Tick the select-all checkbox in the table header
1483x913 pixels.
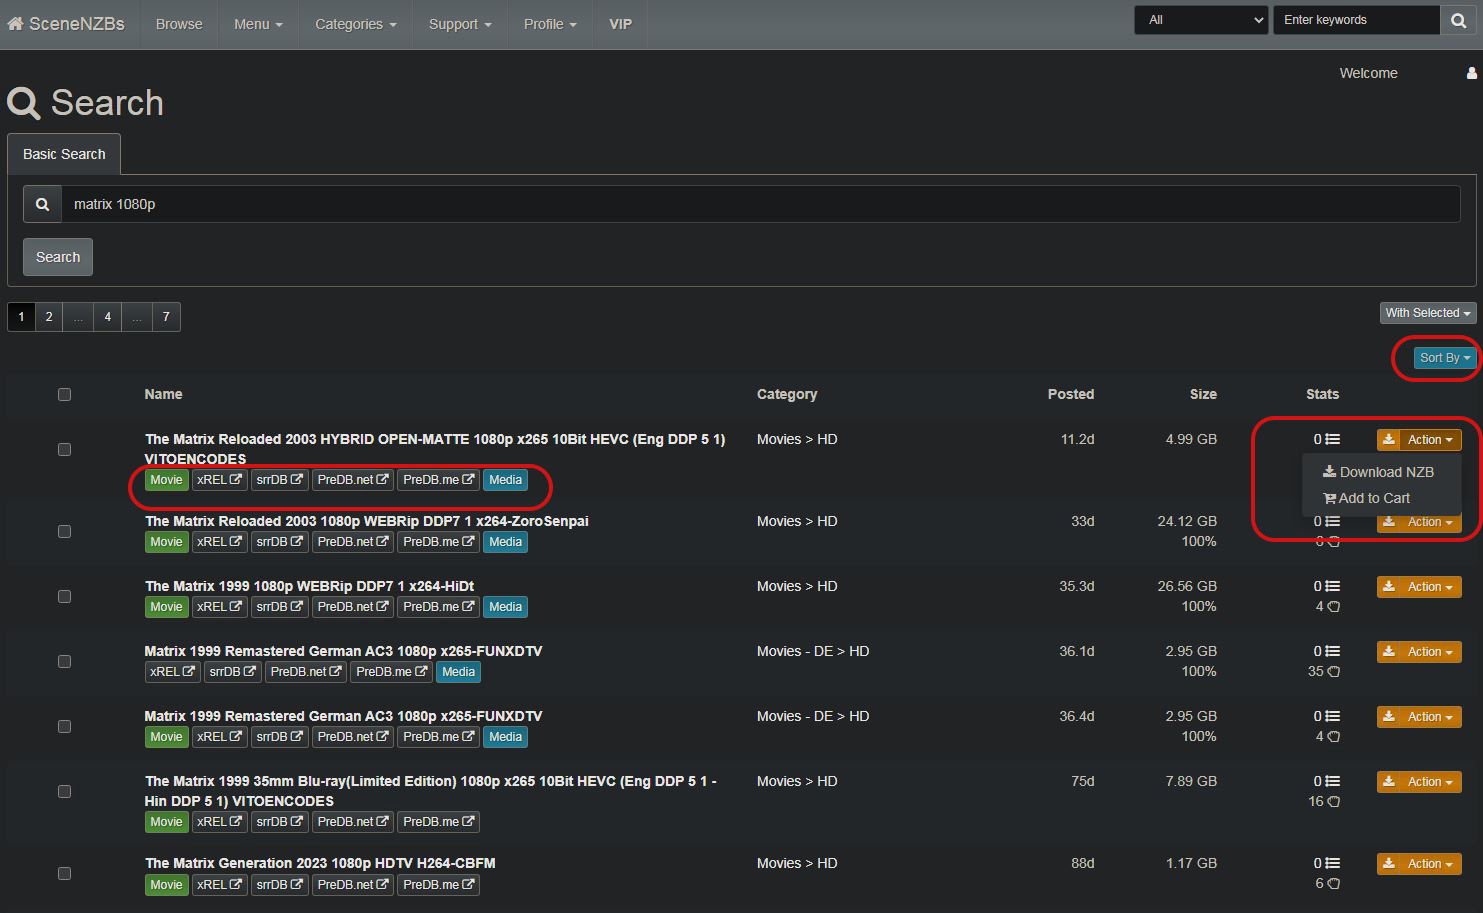(65, 395)
